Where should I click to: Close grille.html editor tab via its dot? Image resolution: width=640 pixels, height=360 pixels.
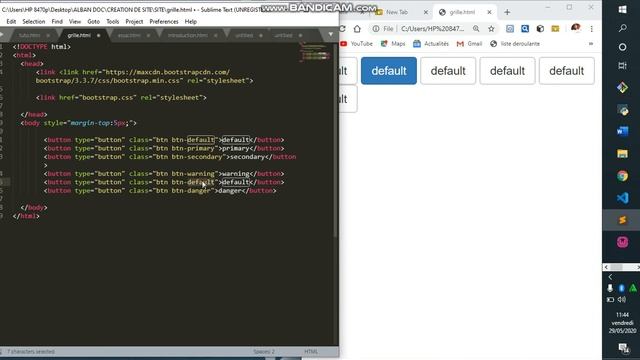[98, 36]
